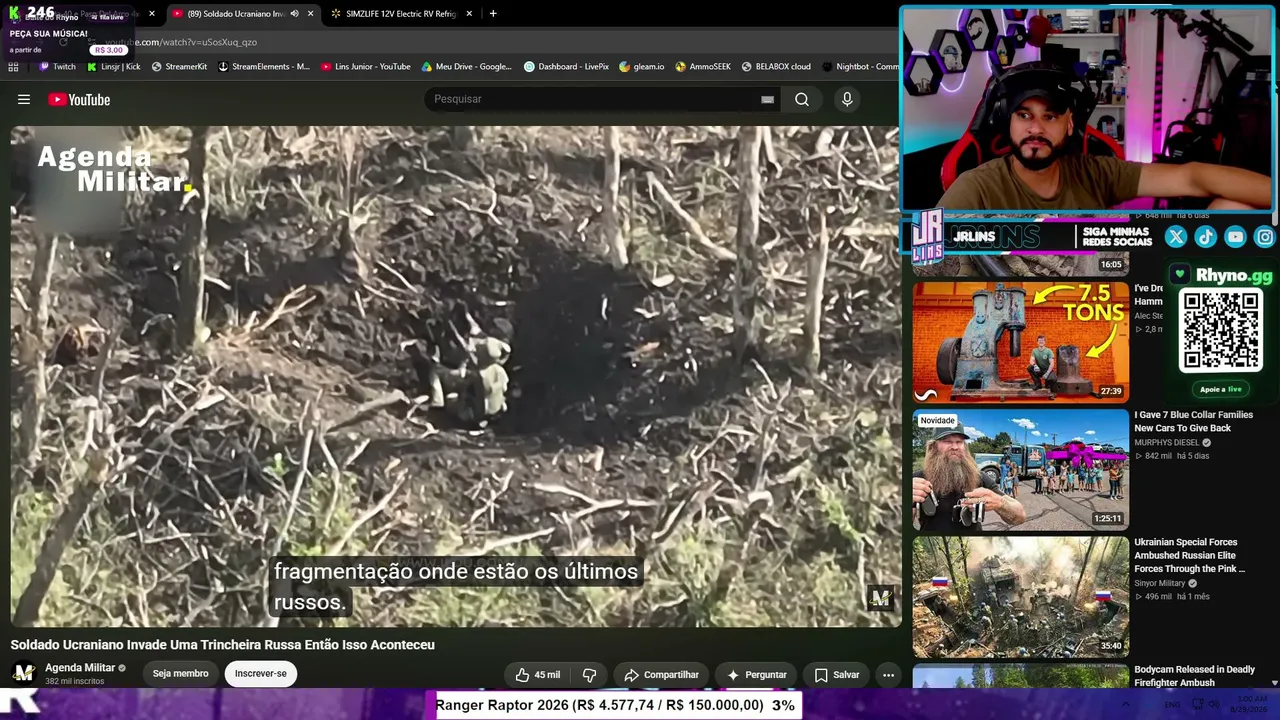Expand the more actions ellipsis menu
The image size is (1280, 720).
888,675
